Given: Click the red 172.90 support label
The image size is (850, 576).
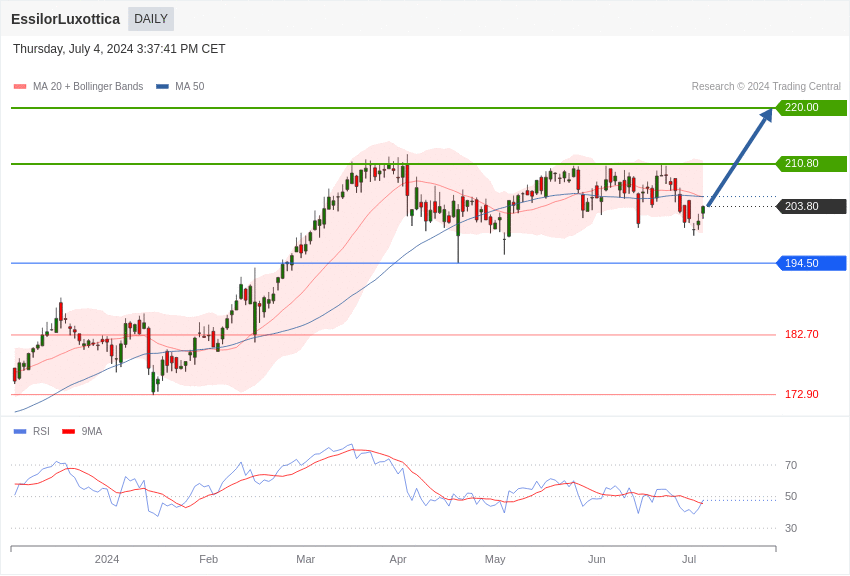Looking at the screenshot, I should pos(801,395).
